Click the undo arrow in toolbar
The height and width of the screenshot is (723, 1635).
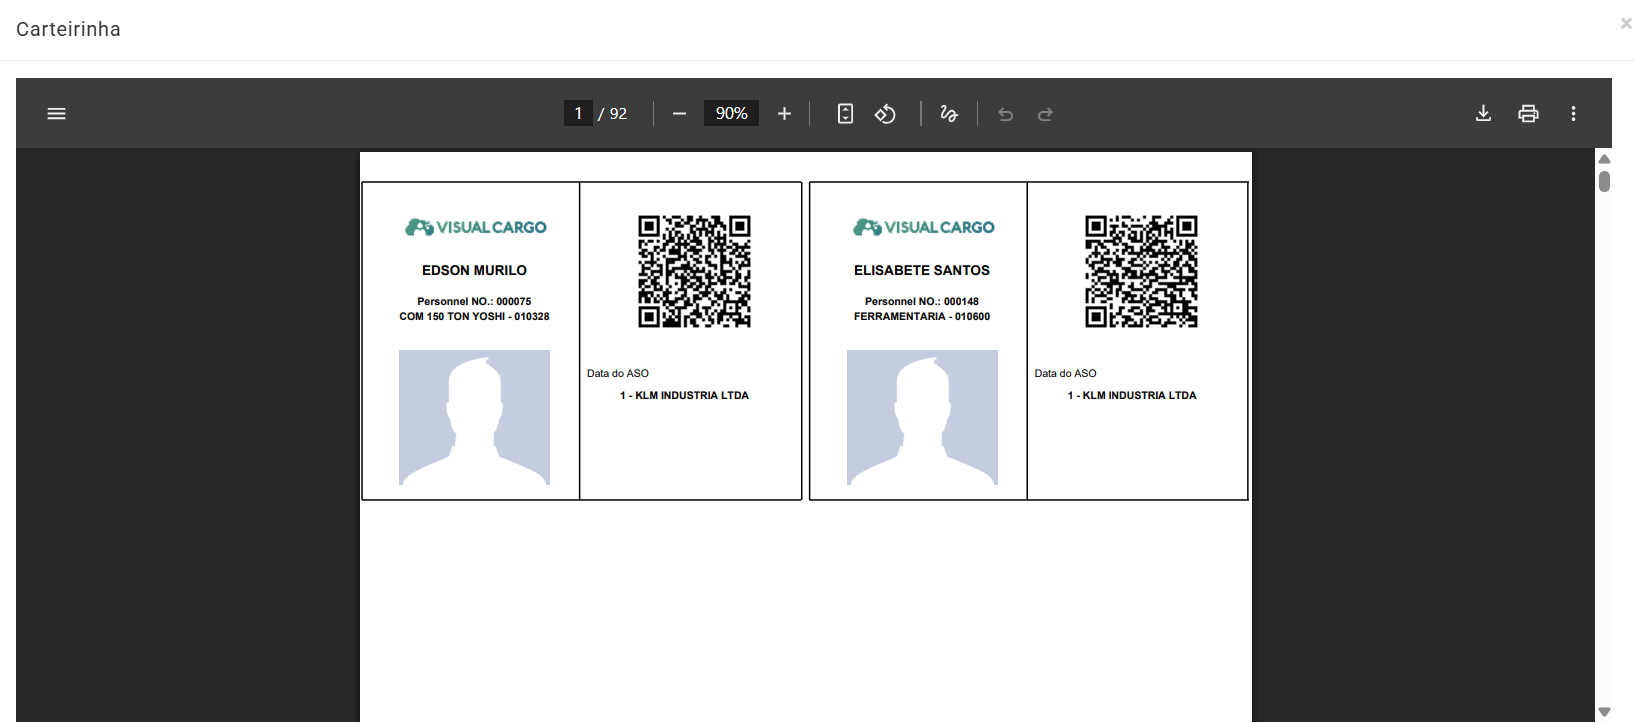coord(1005,114)
